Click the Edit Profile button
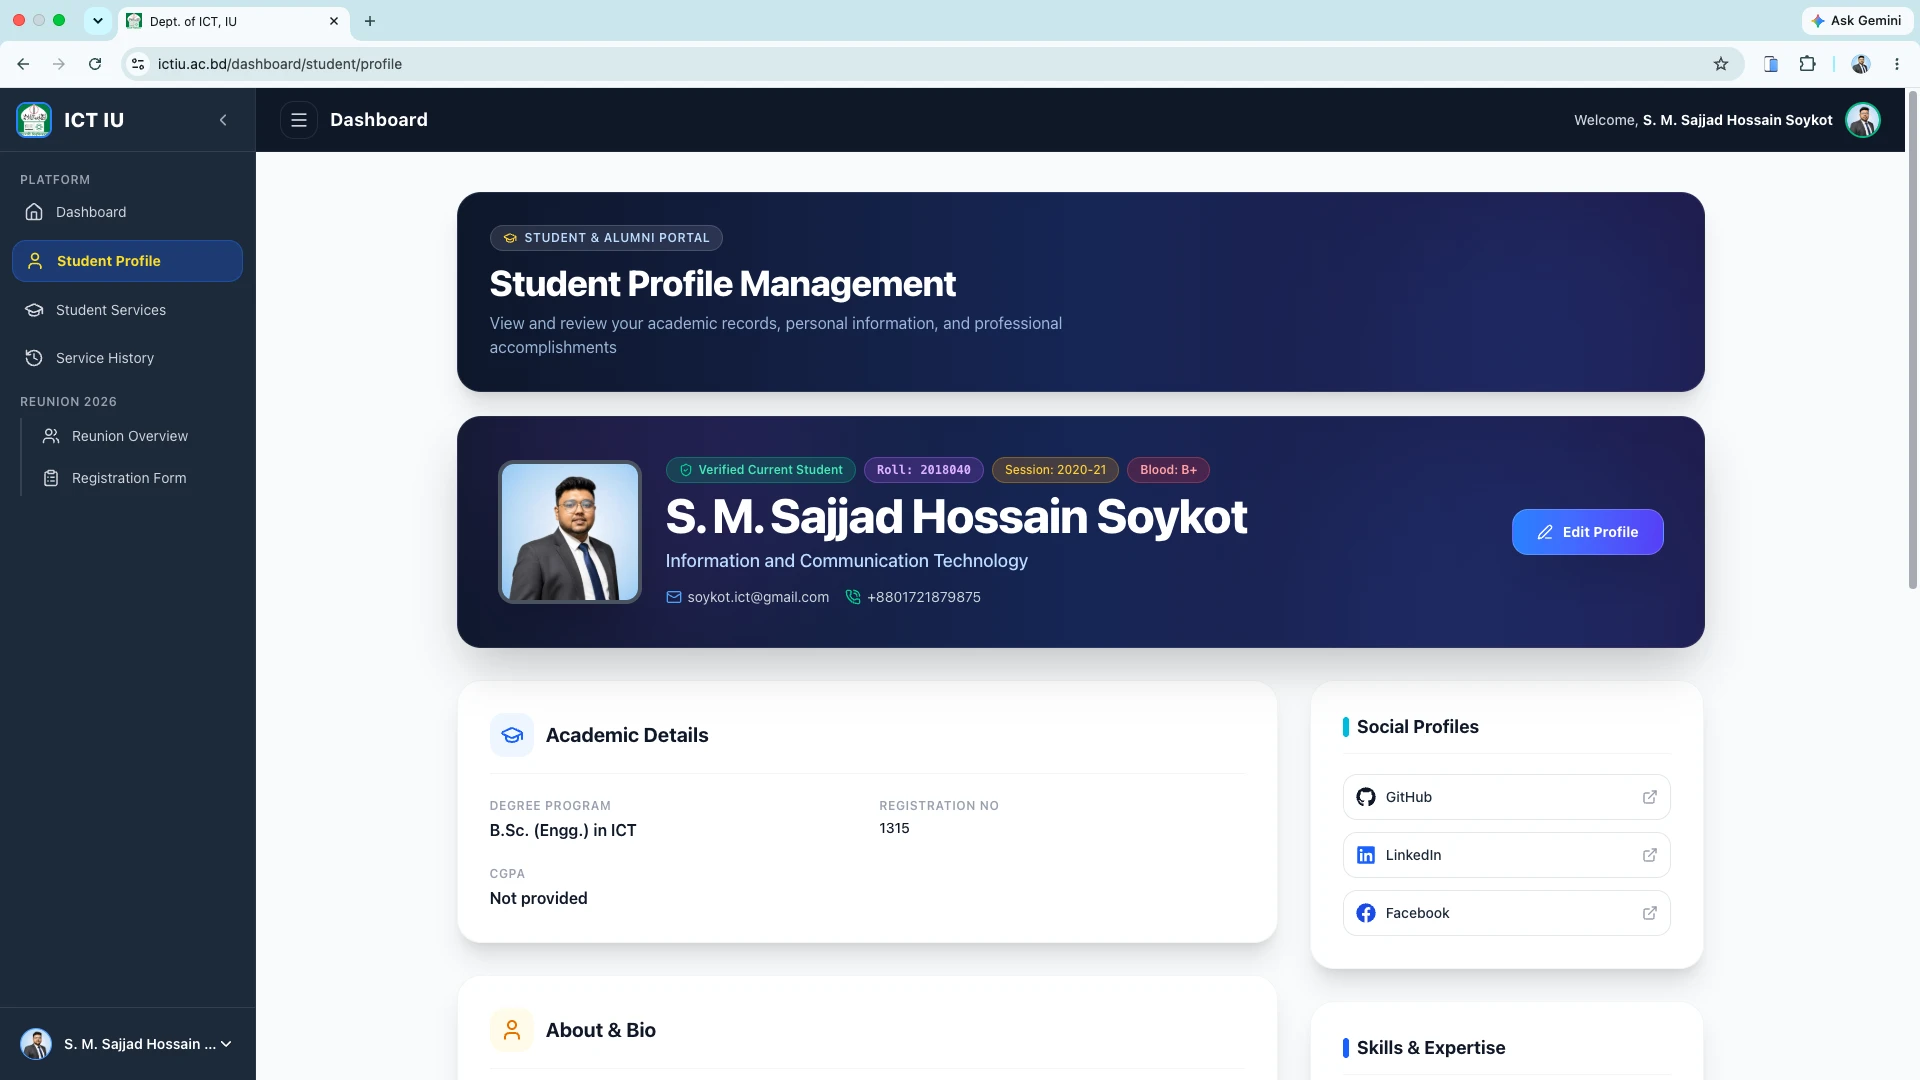Screen dimensions: 1920x1080 (x=1587, y=532)
